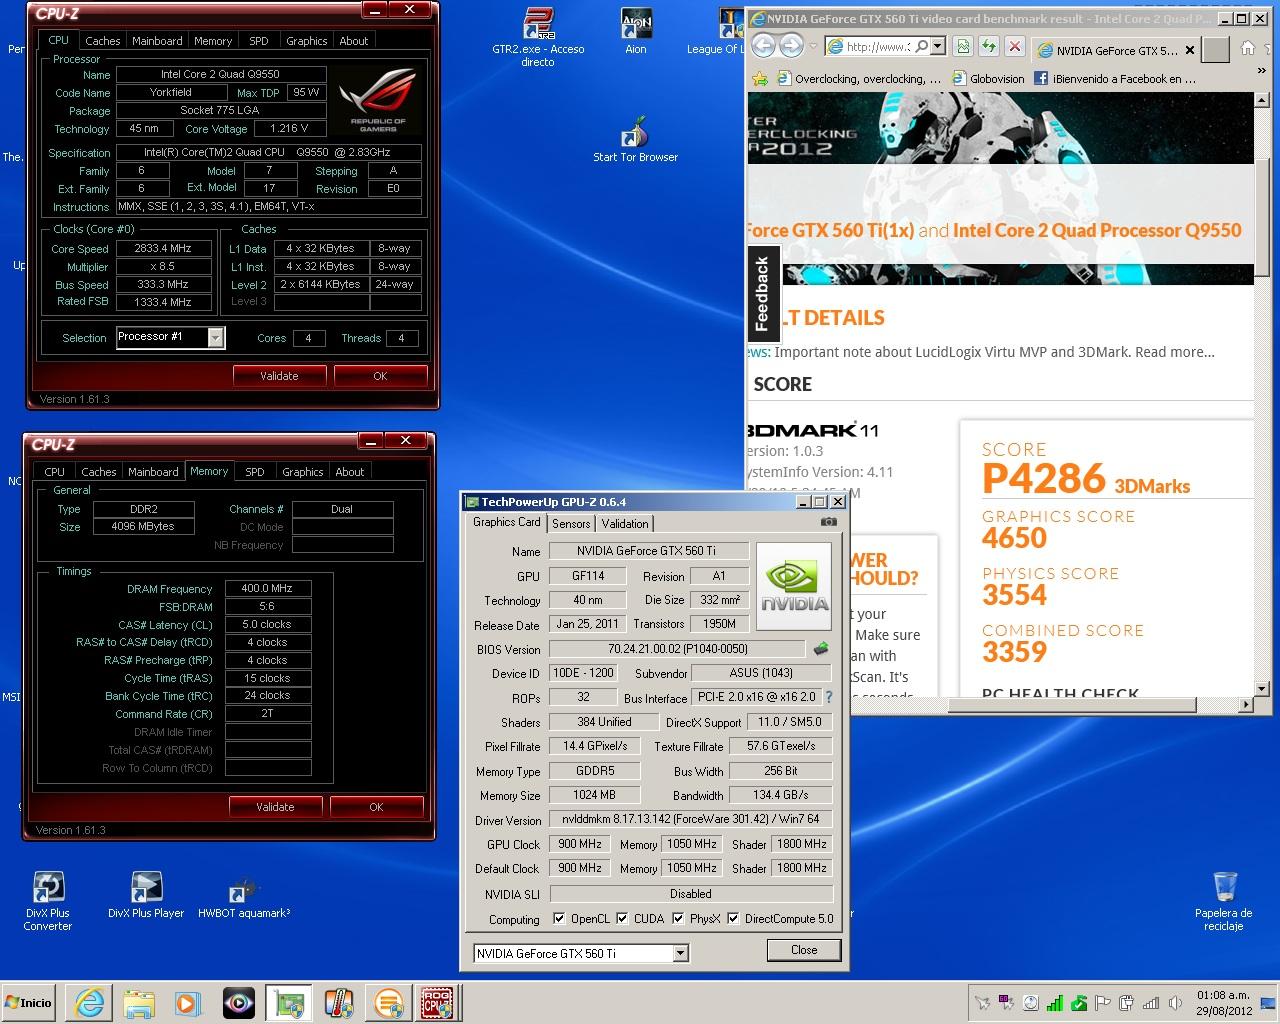The height and width of the screenshot is (1024, 1280).
Task: Click the Close button in GPU-Z
Action: pyautogui.click(x=804, y=950)
